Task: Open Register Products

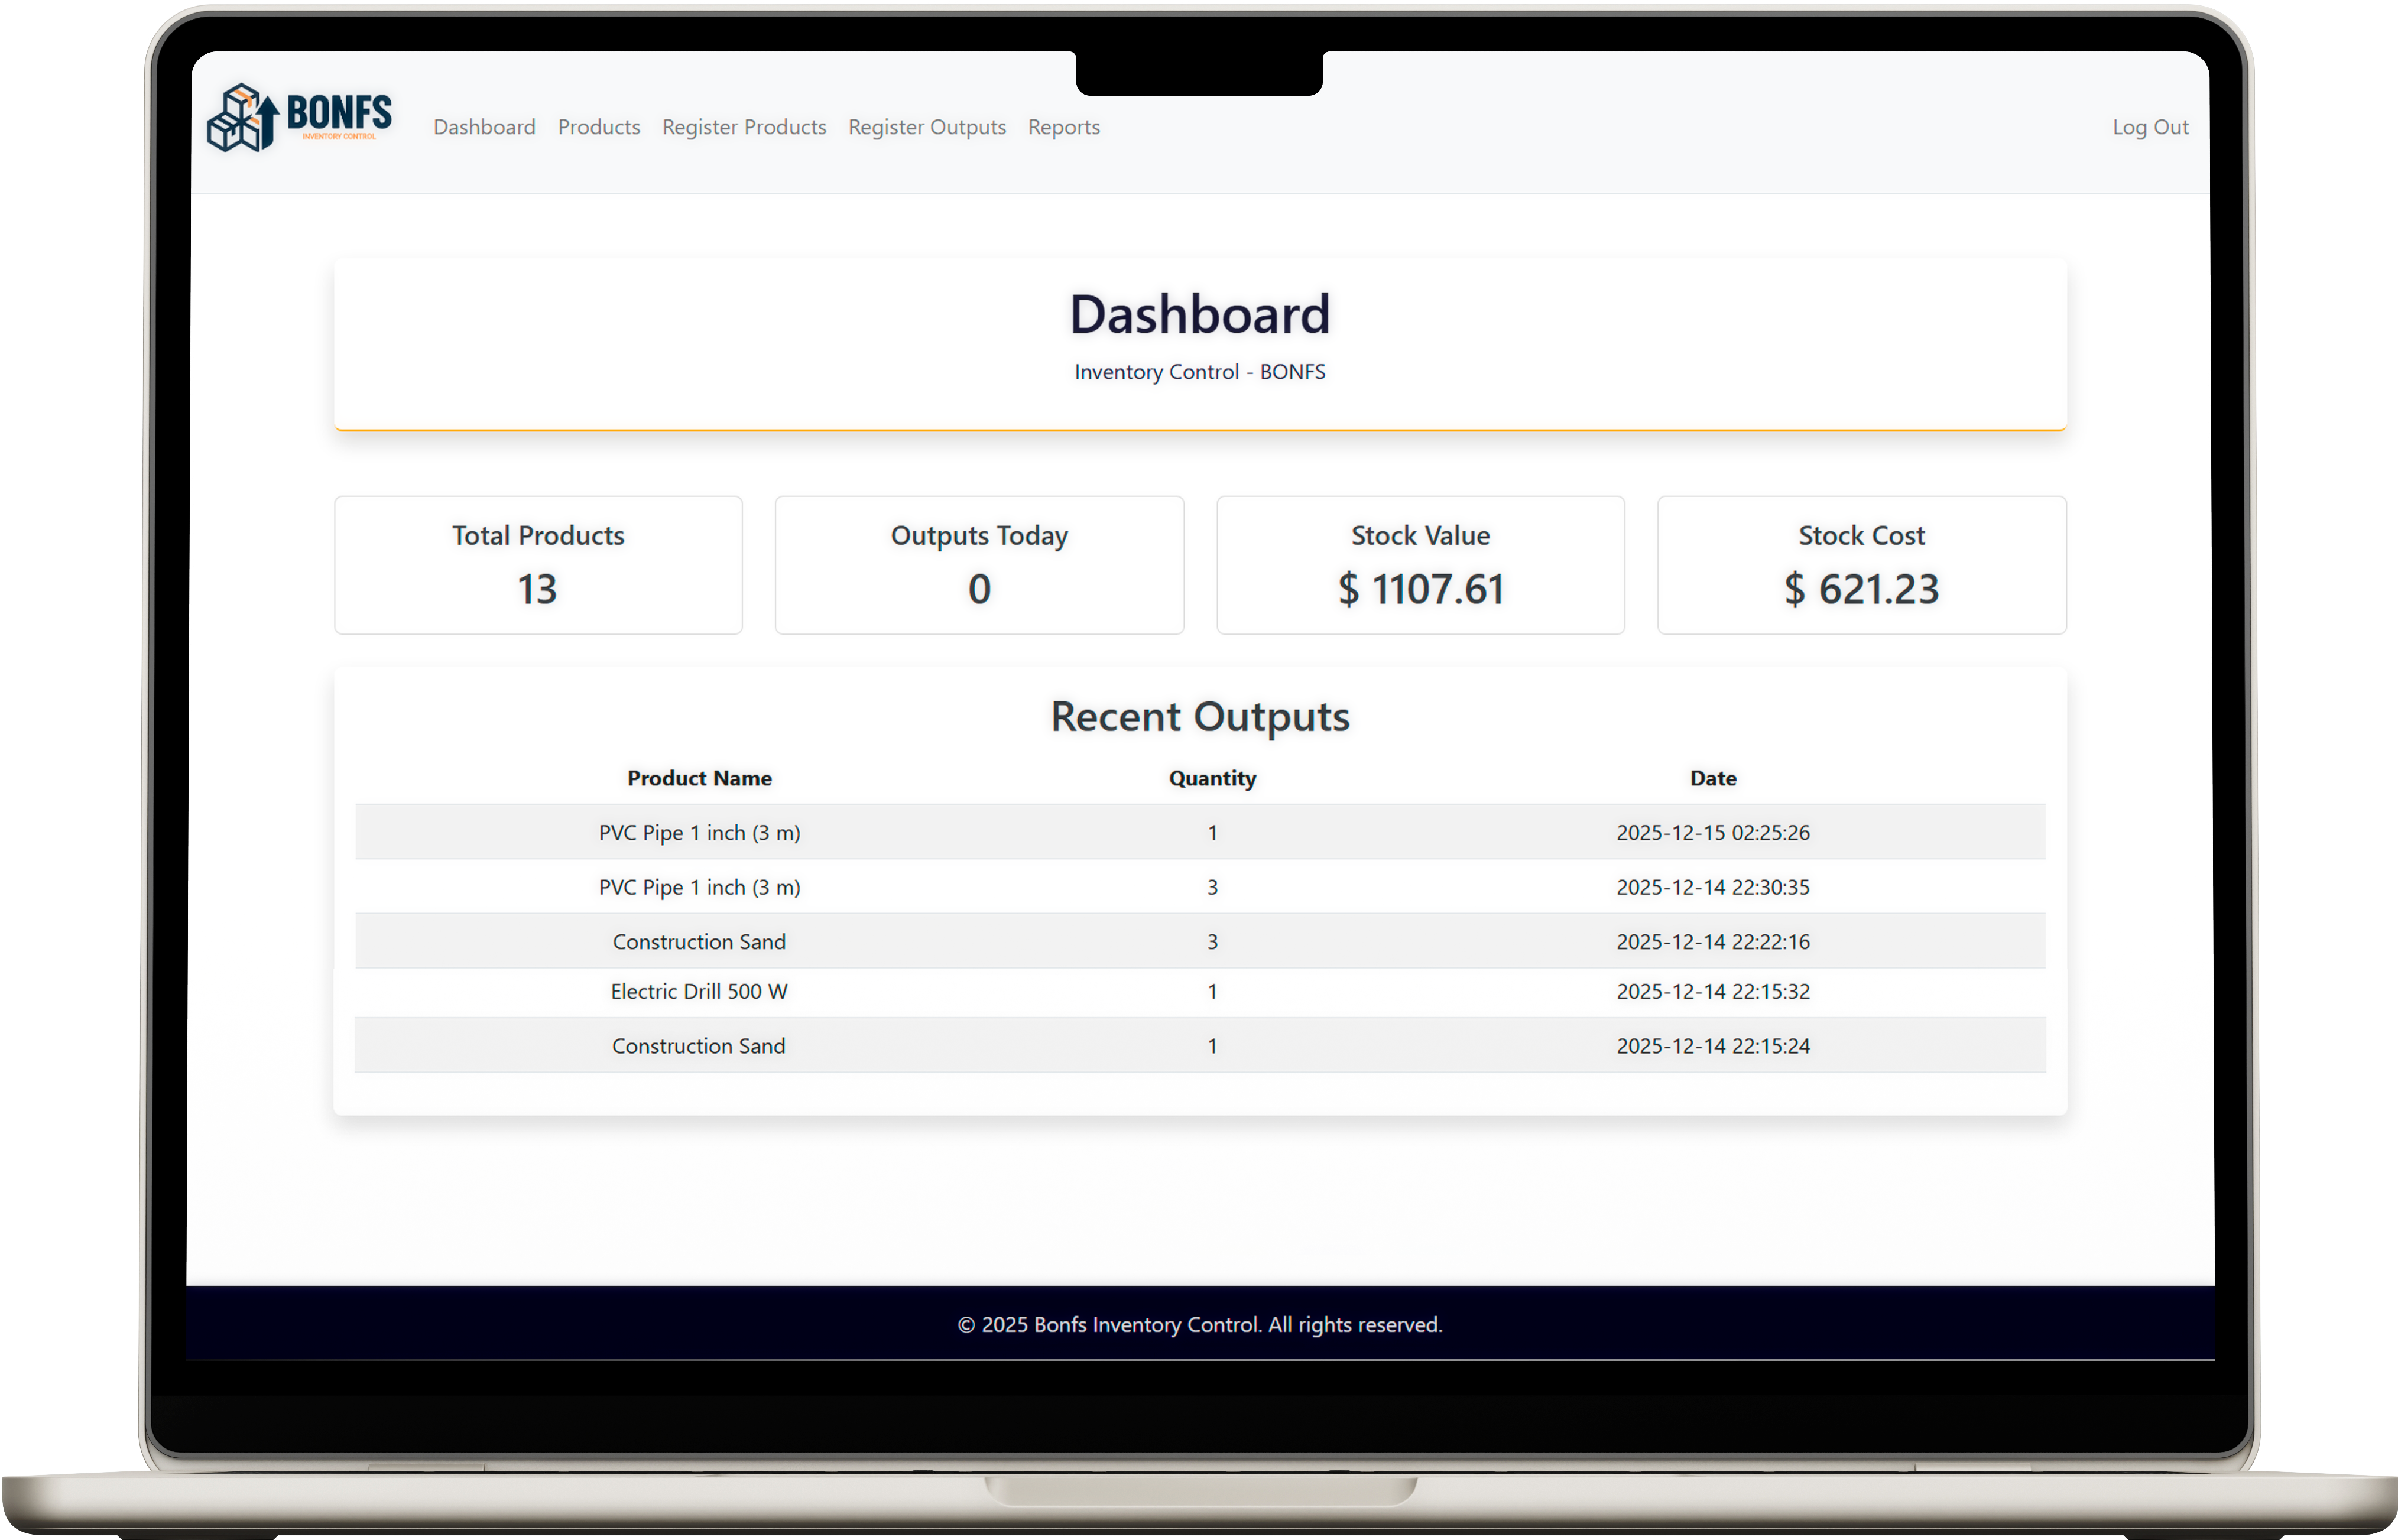Action: tap(743, 127)
